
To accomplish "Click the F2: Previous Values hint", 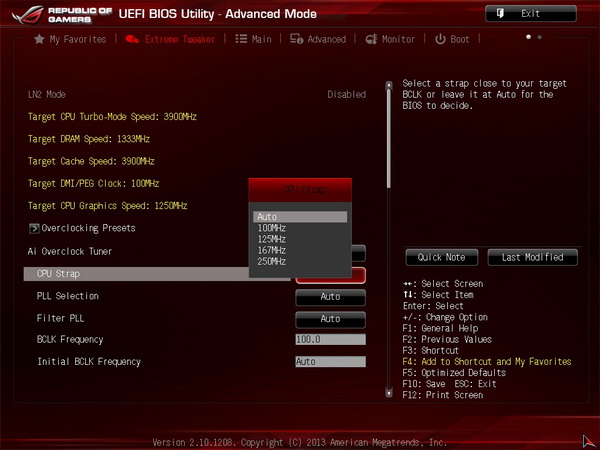I will [x=447, y=339].
